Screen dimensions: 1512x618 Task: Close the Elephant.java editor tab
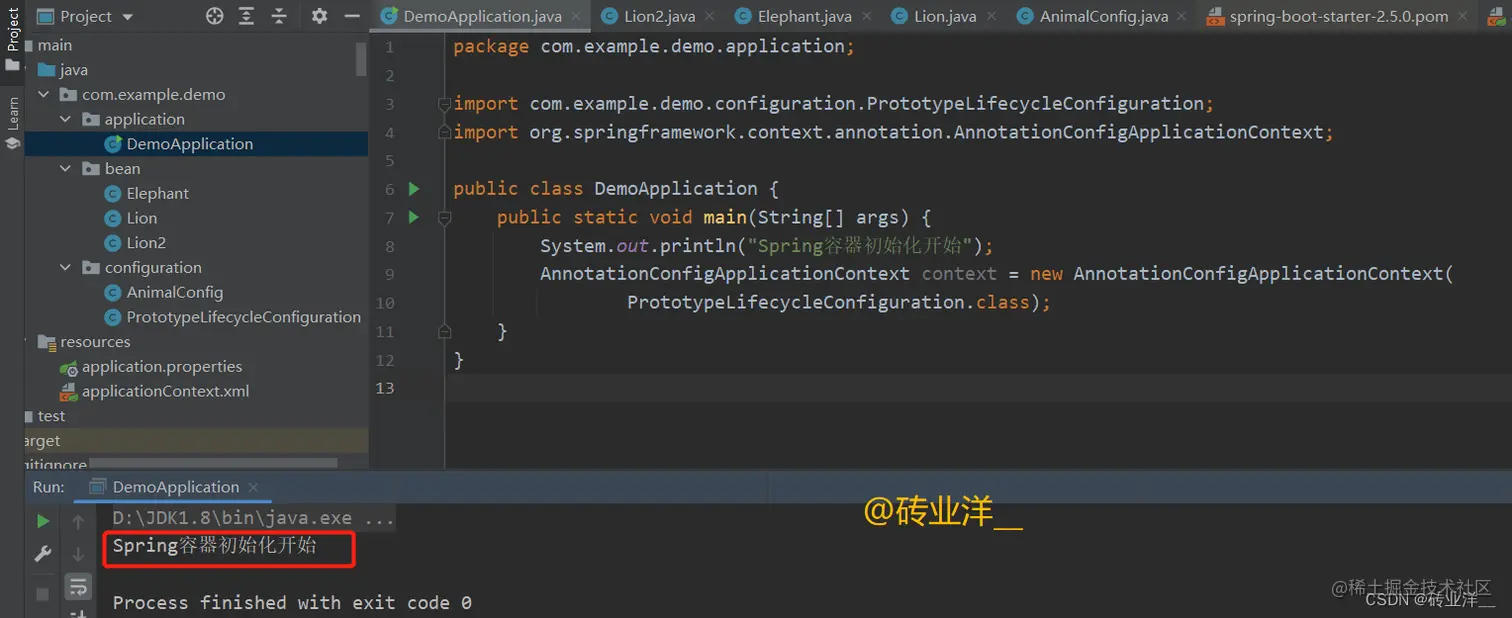[x=866, y=17]
